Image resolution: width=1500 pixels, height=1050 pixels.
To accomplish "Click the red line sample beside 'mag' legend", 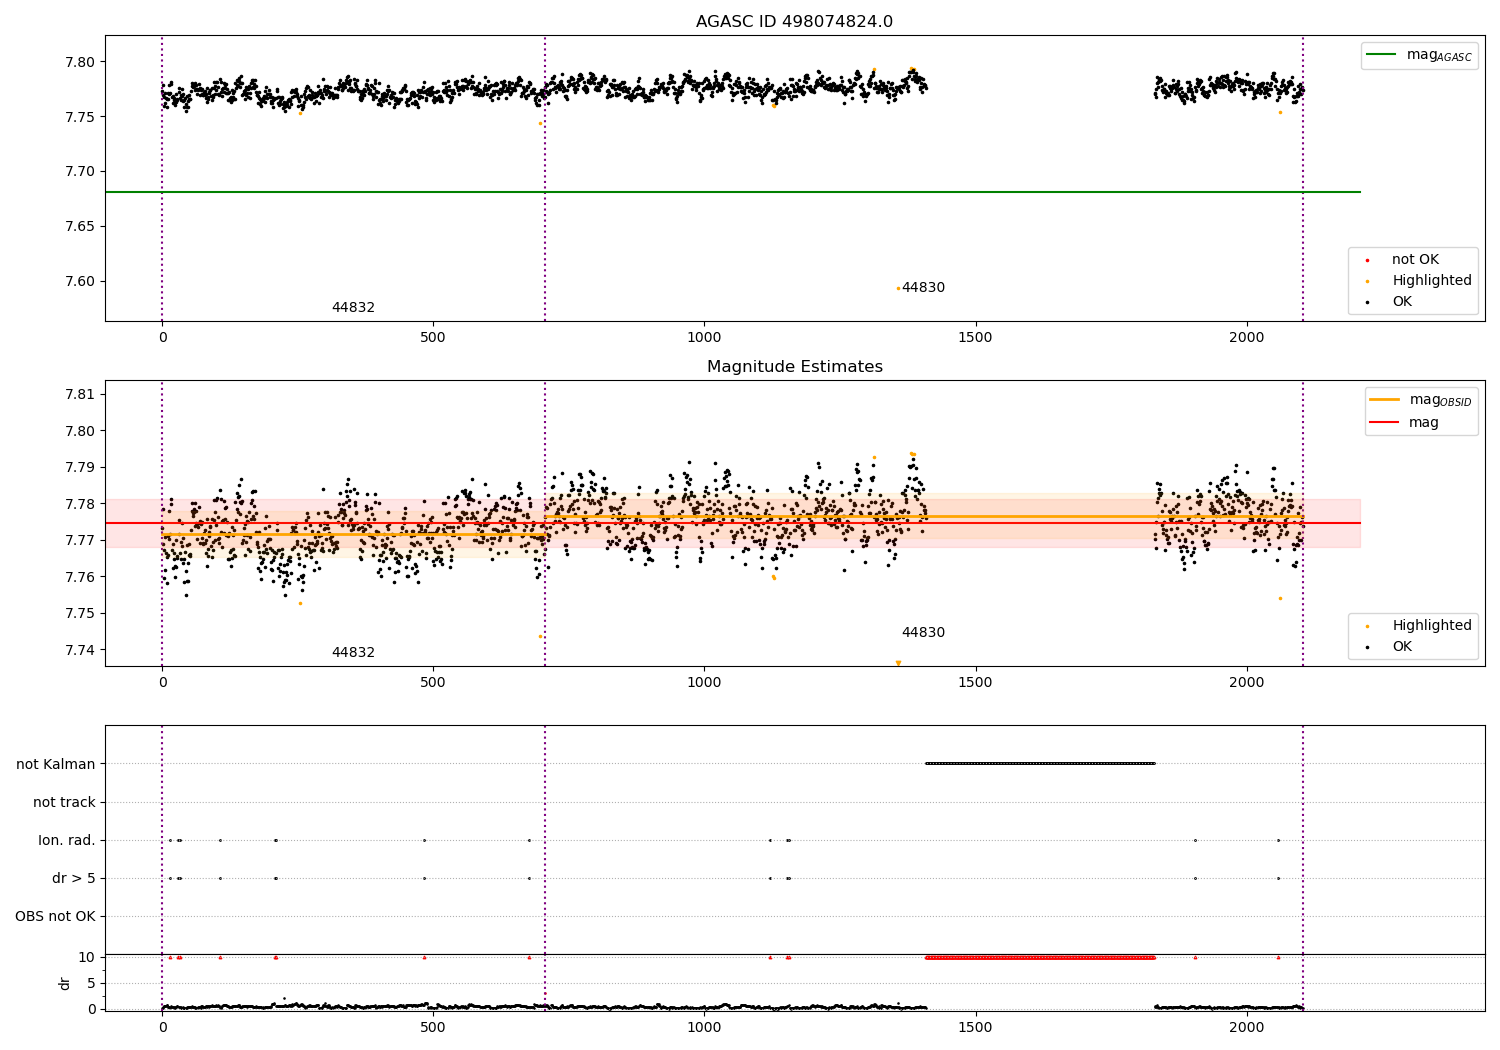I will click(1385, 423).
